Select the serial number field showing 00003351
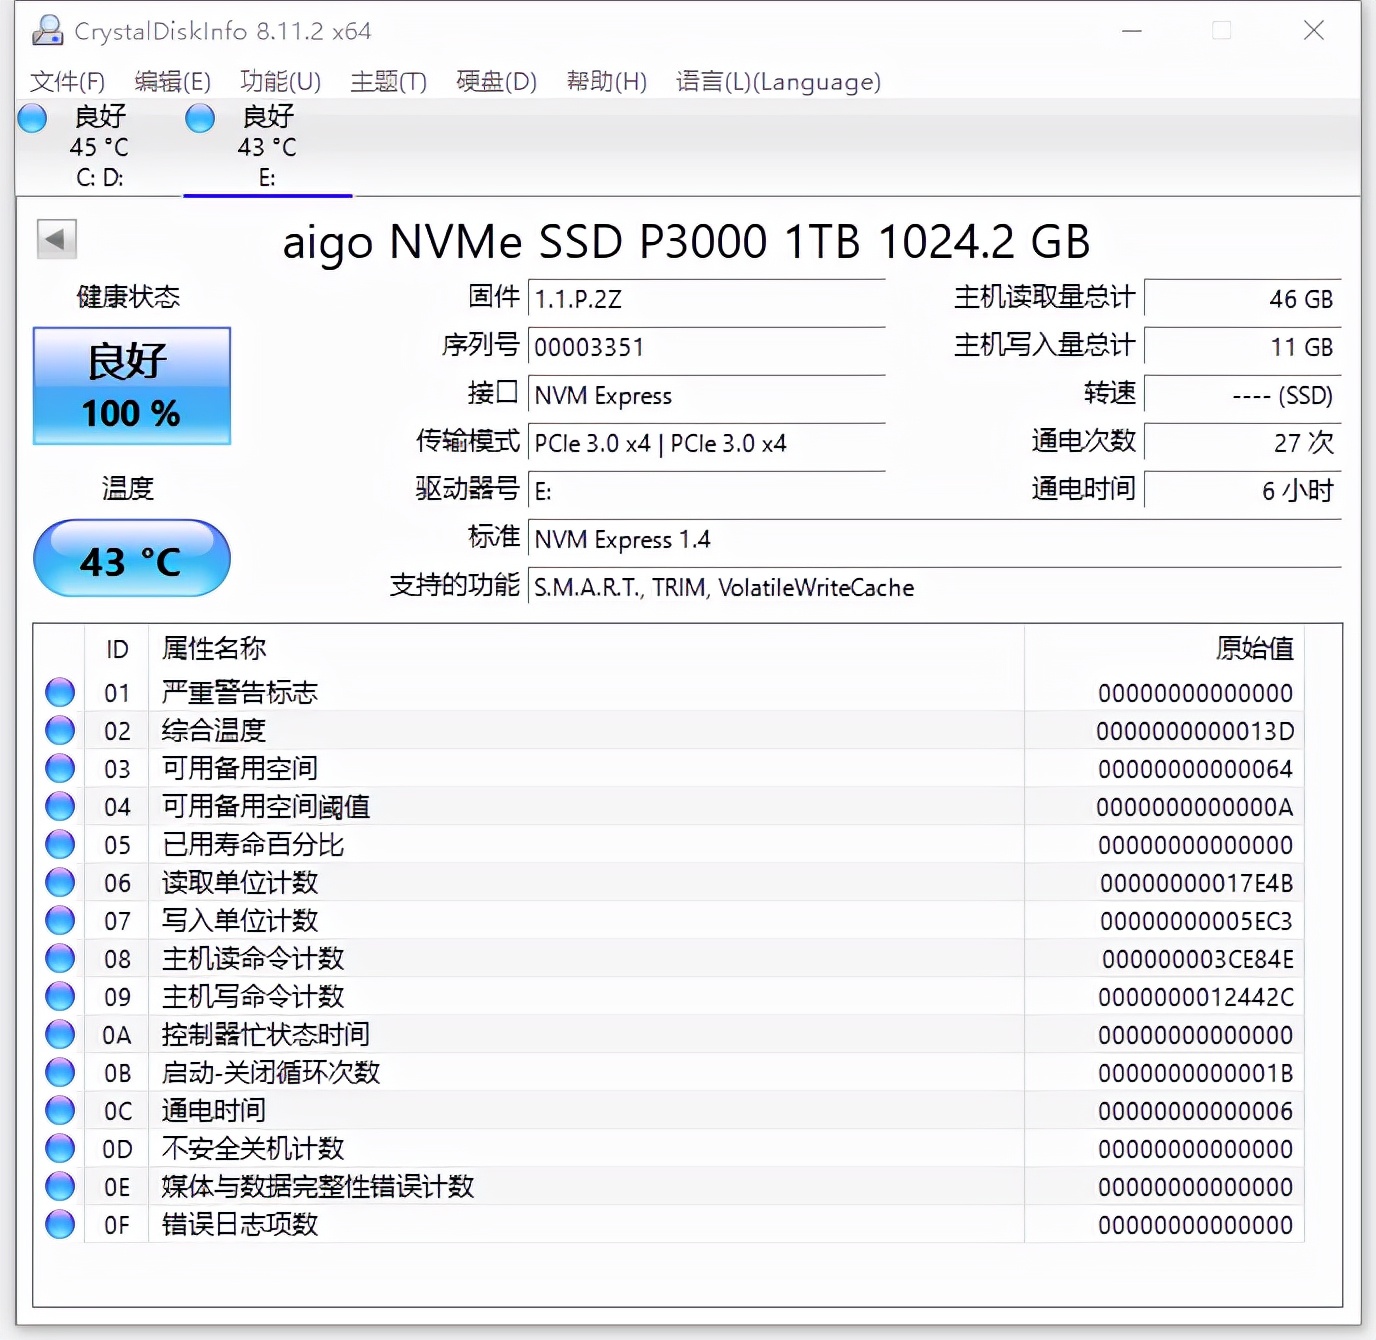1376x1340 pixels. coord(706,347)
